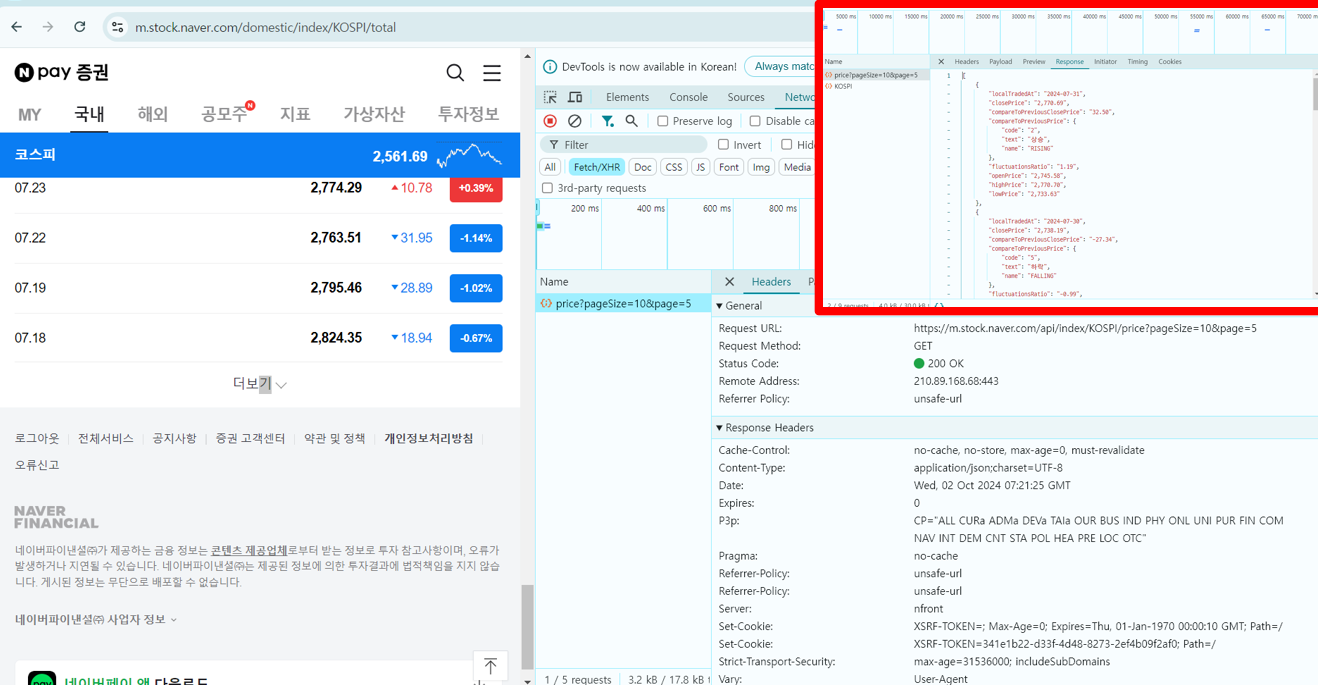
Task: Stop recording network log red button
Action: coord(550,121)
